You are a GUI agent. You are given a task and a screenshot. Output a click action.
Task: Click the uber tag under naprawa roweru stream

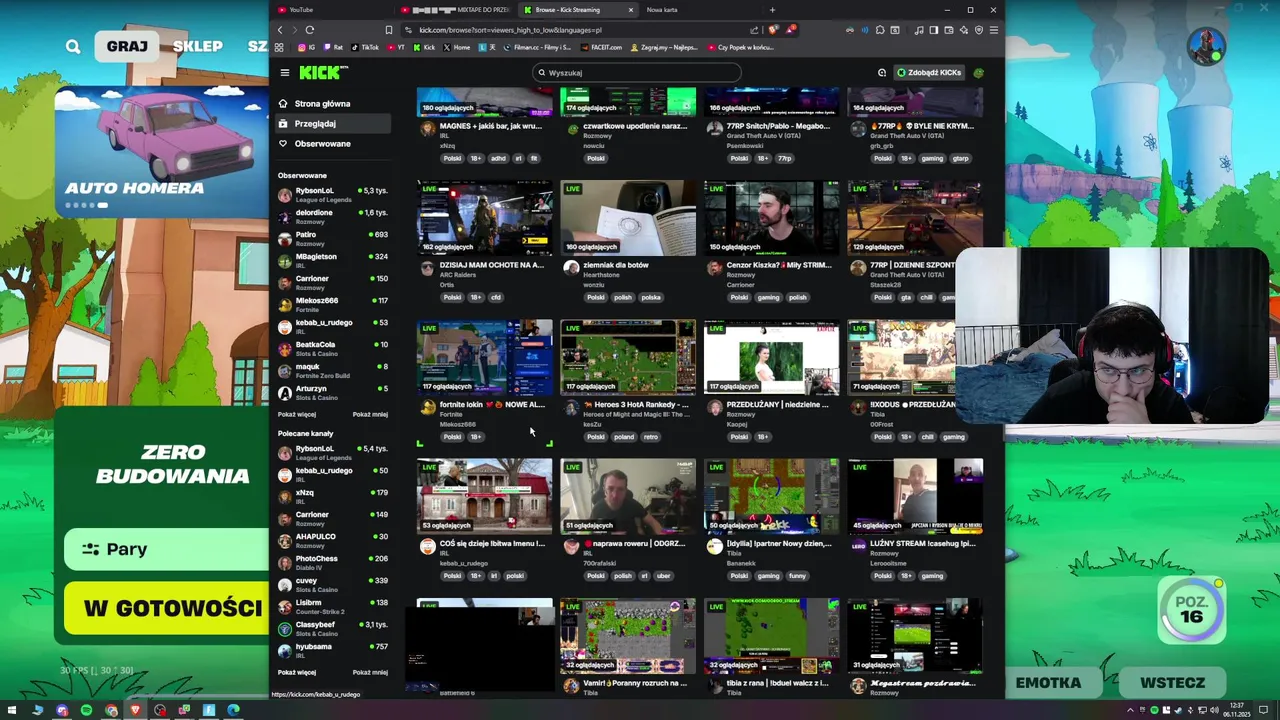click(663, 575)
